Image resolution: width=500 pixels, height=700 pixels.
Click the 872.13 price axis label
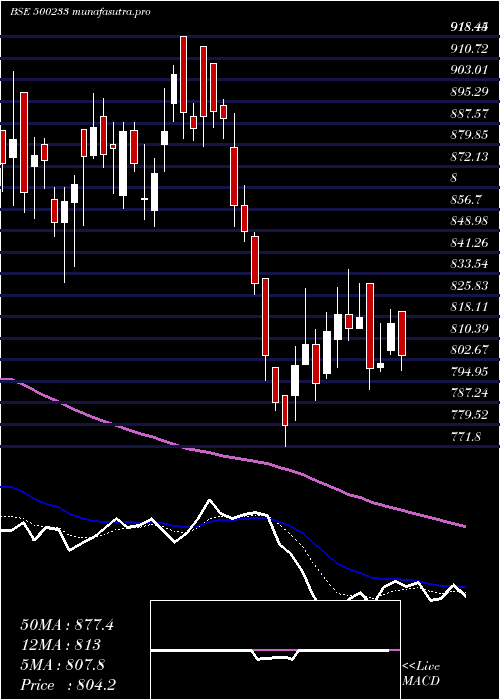click(x=470, y=156)
